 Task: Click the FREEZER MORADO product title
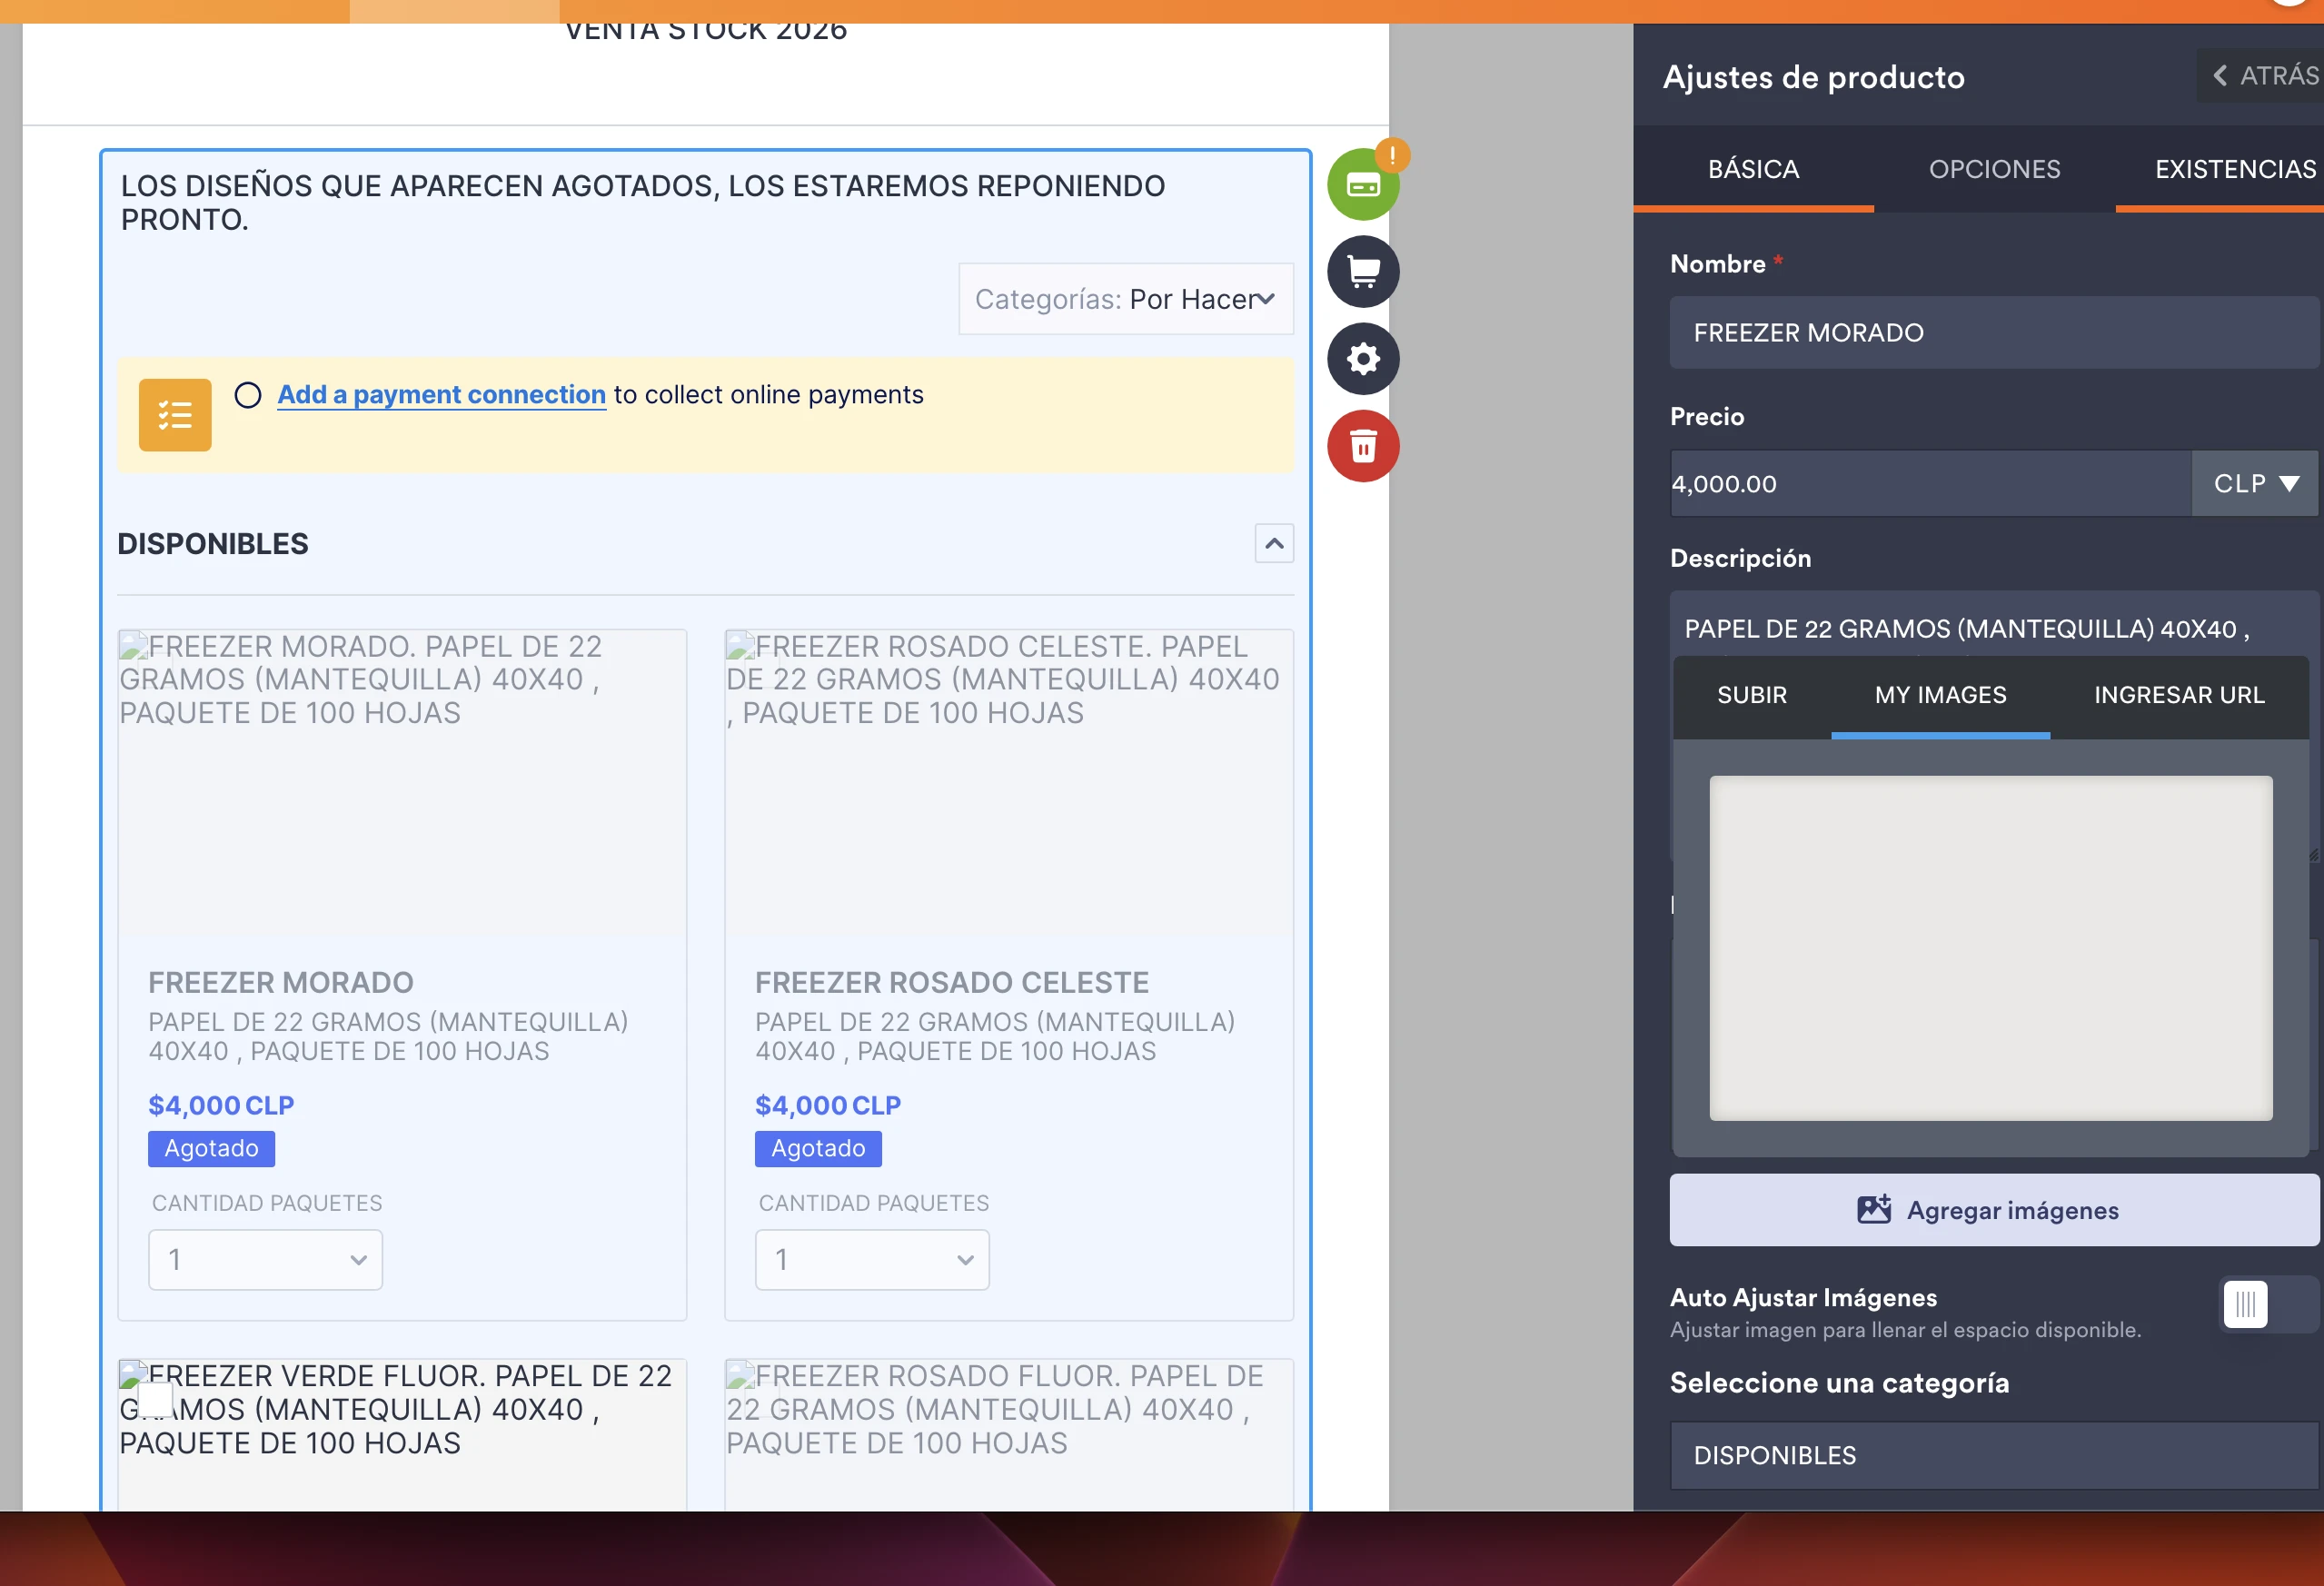(x=281, y=983)
